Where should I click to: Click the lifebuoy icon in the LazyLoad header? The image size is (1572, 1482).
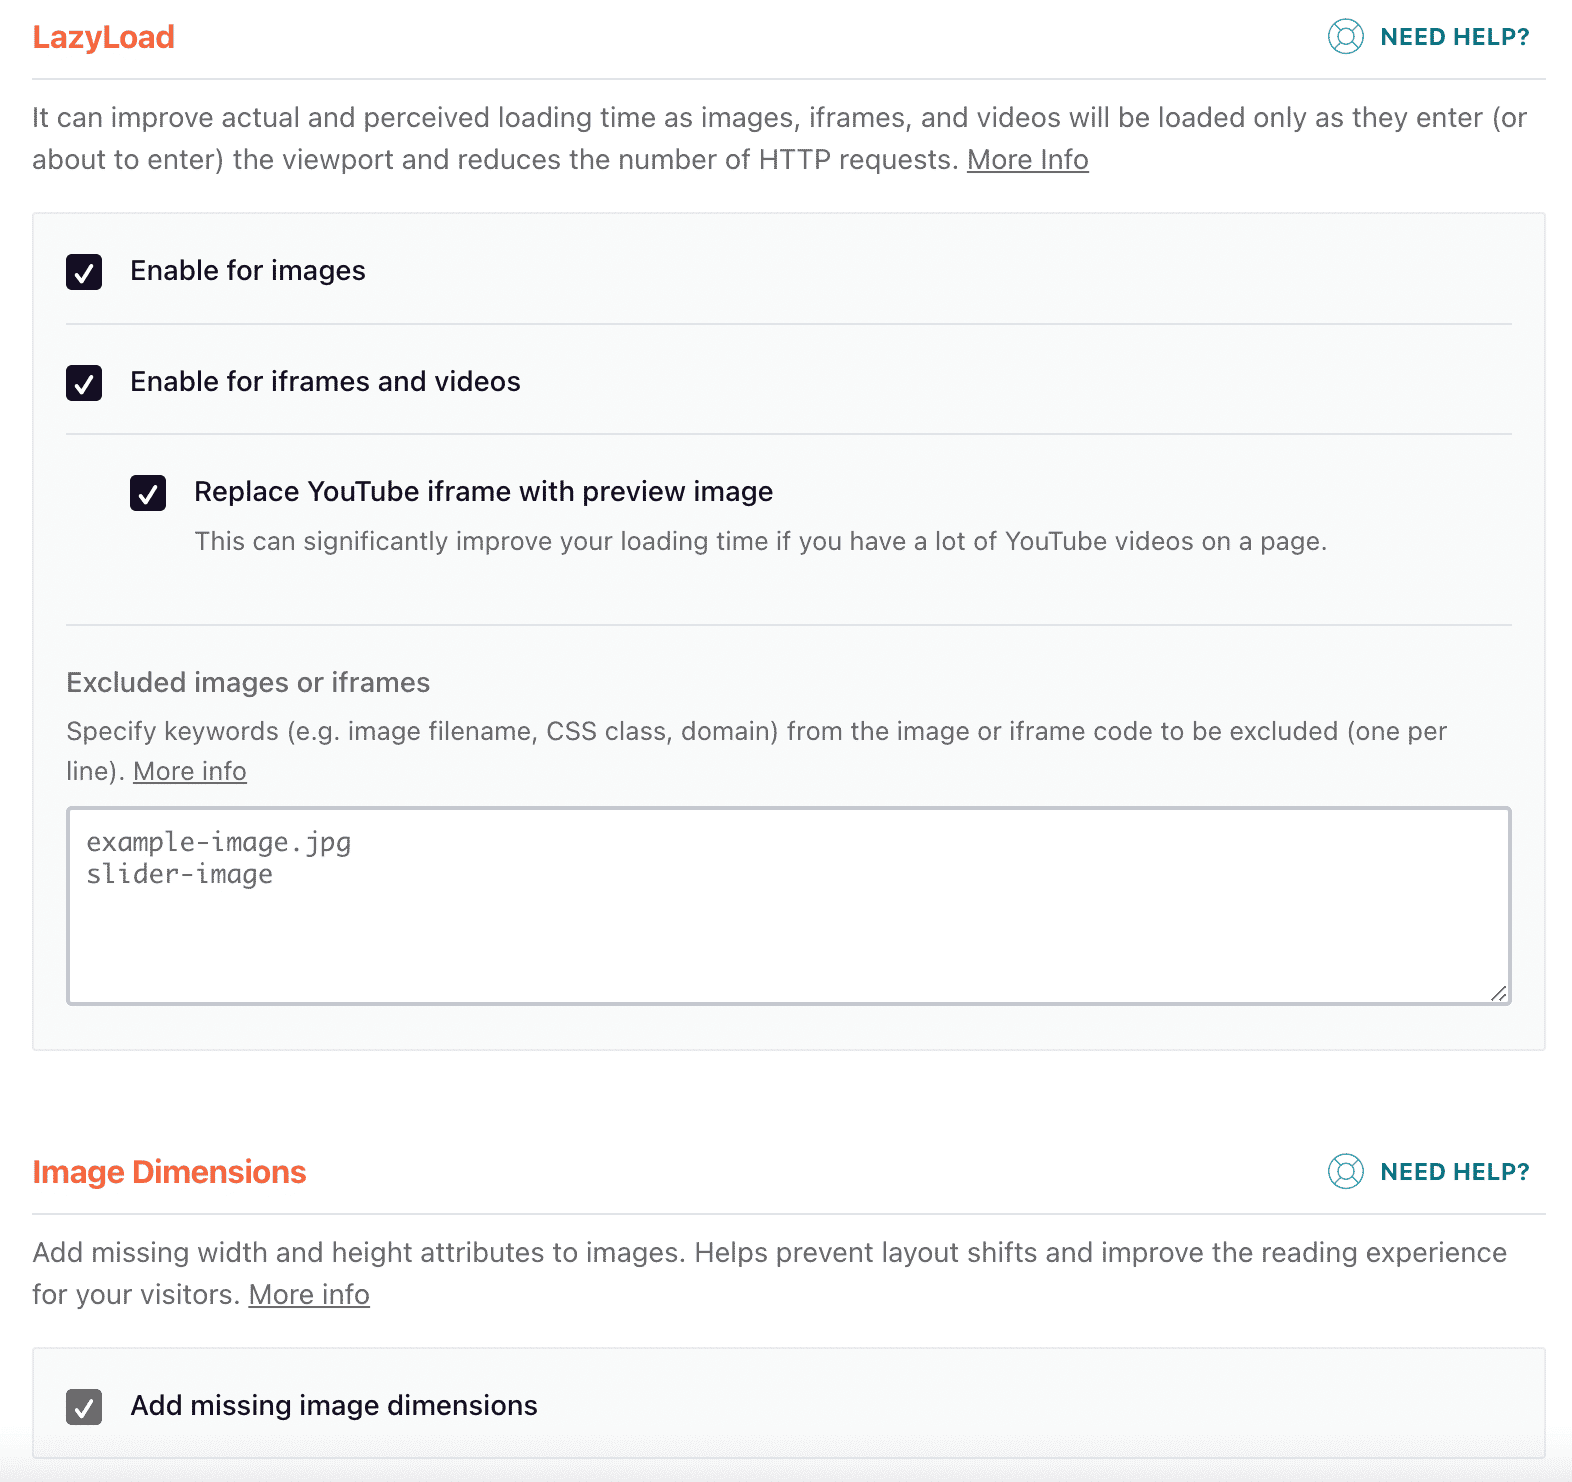(x=1345, y=37)
